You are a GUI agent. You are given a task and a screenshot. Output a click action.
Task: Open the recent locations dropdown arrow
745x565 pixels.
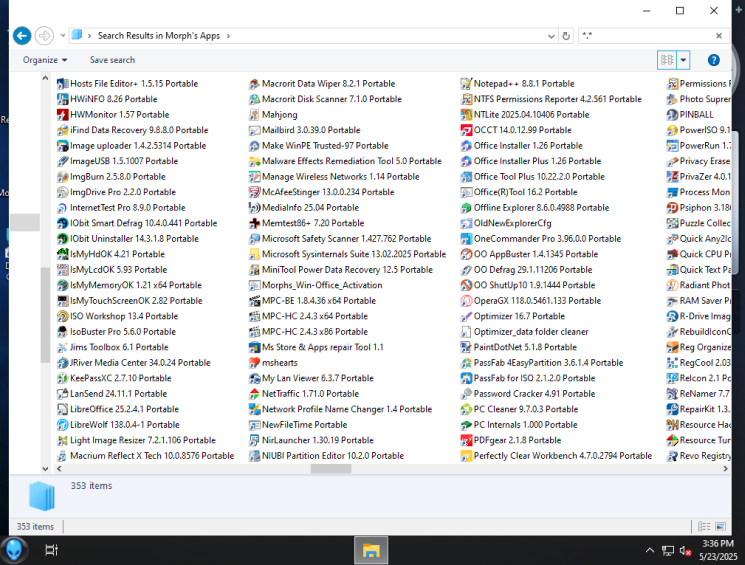[x=63, y=36]
